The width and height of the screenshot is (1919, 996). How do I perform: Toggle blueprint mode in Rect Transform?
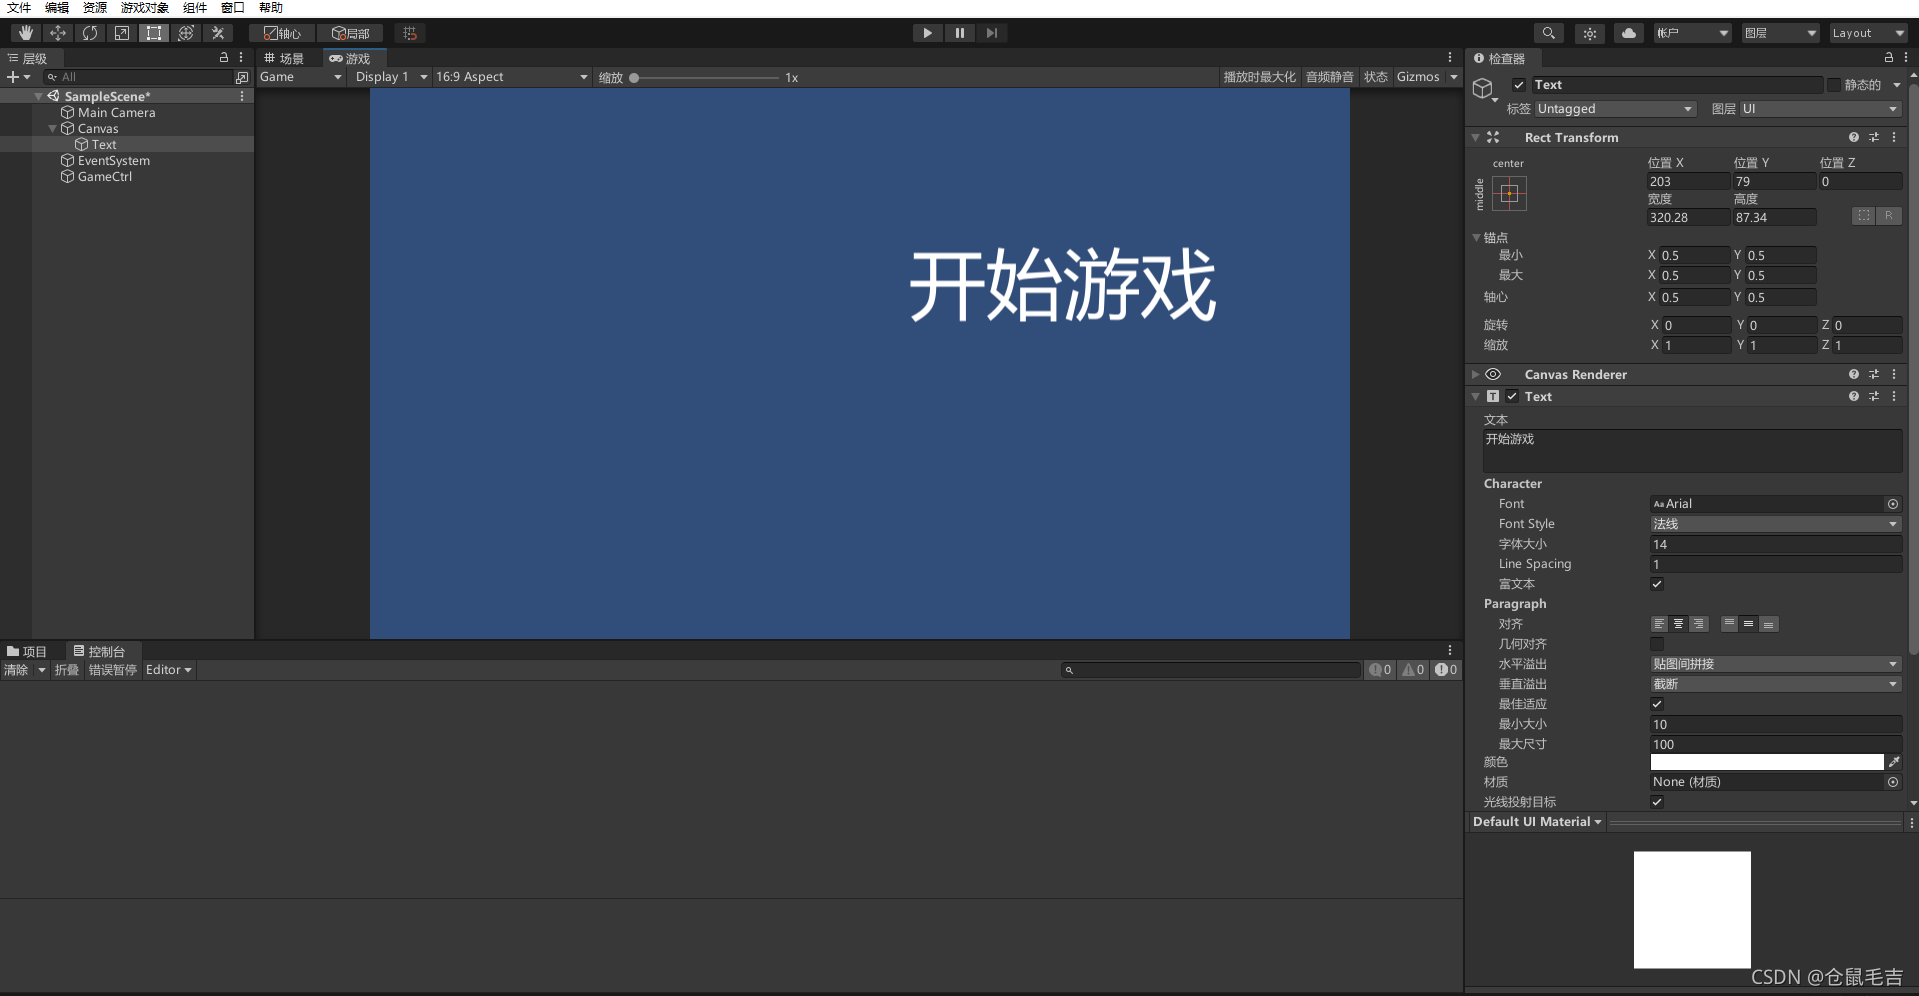pyautogui.click(x=1863, y=215)
